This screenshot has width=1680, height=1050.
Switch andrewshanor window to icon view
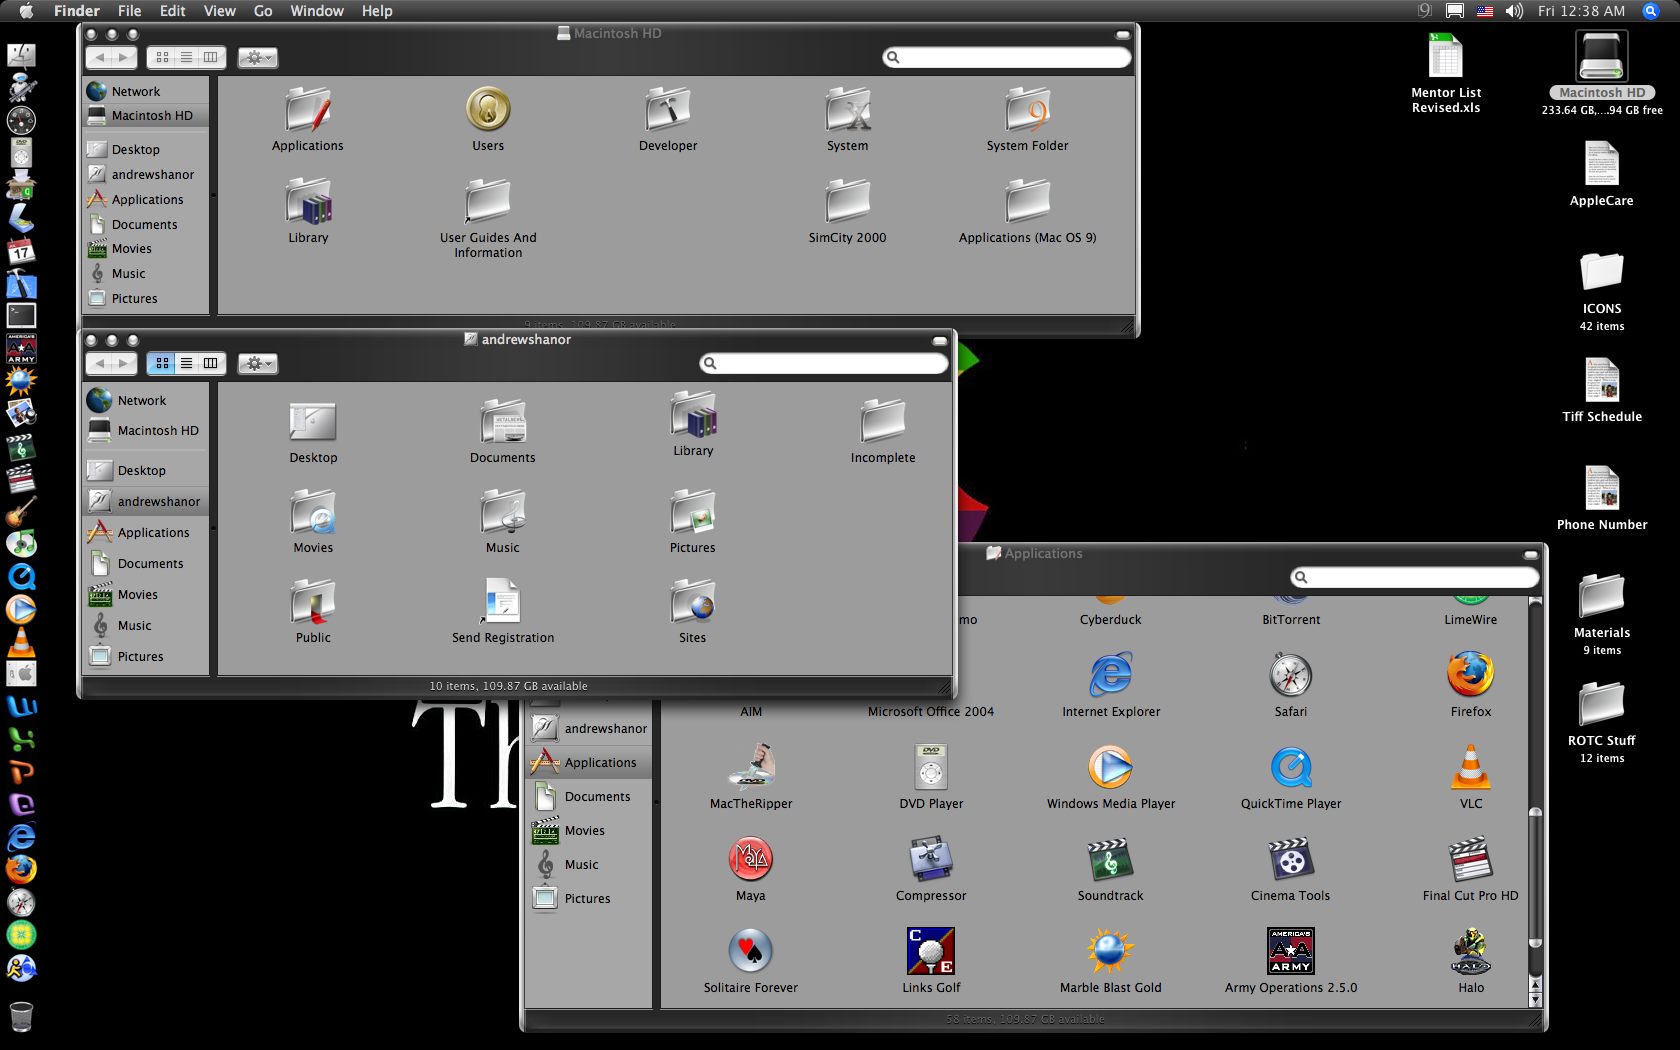tap(162, 363)
